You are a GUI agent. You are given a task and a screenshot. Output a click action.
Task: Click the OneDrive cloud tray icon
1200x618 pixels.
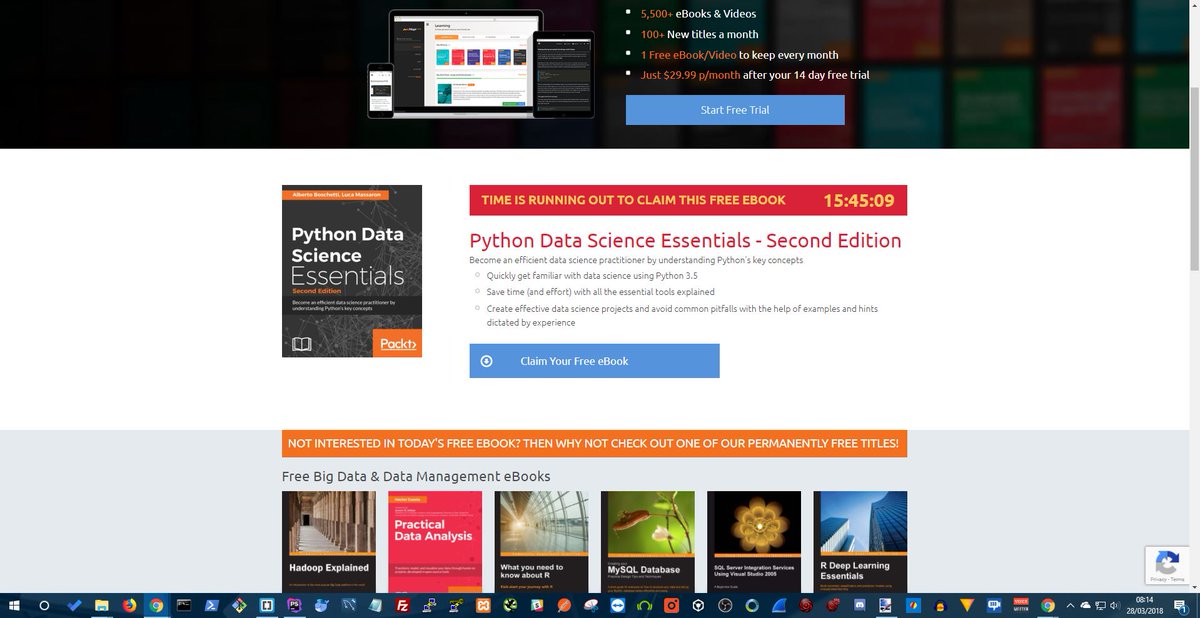tap(1085, 606)
